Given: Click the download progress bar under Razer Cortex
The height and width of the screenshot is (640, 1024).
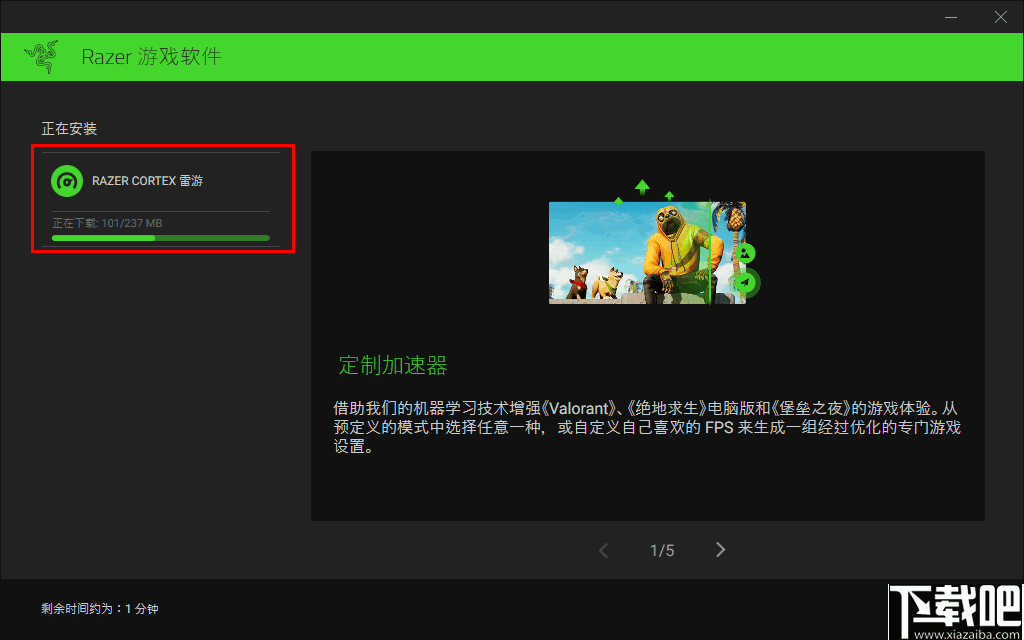Looking at the screenshot, I should tap(160, 238).
